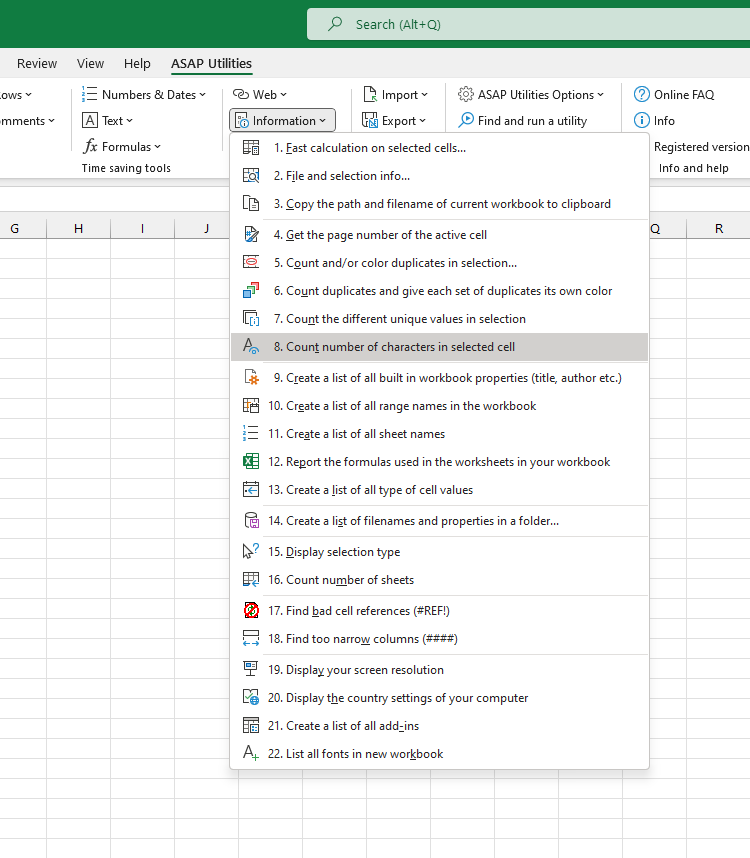The height and width of the screenshot is (858, 750).
Task: Choose List all fonts in new workbook
Action: tap(439, 753)
